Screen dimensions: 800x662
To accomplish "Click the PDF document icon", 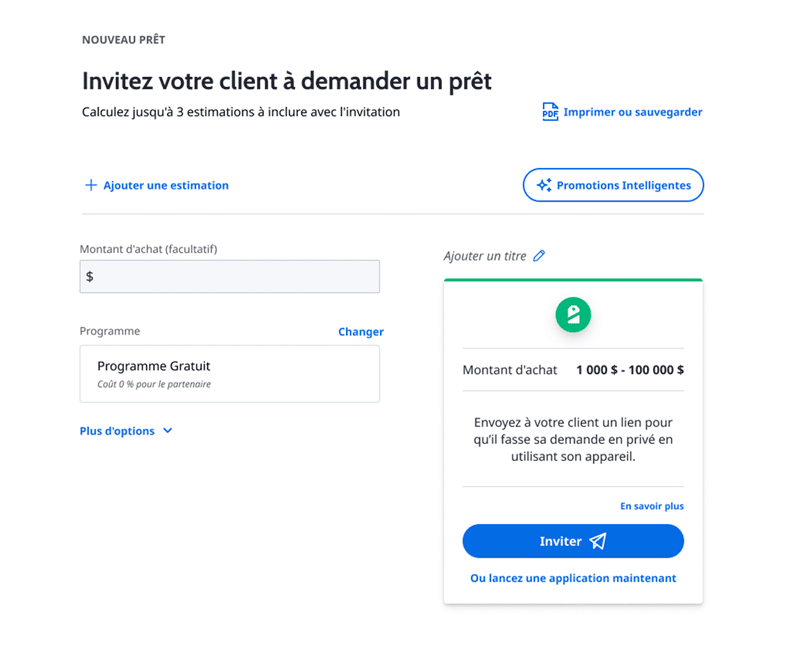I will click(x=550, y=112).
